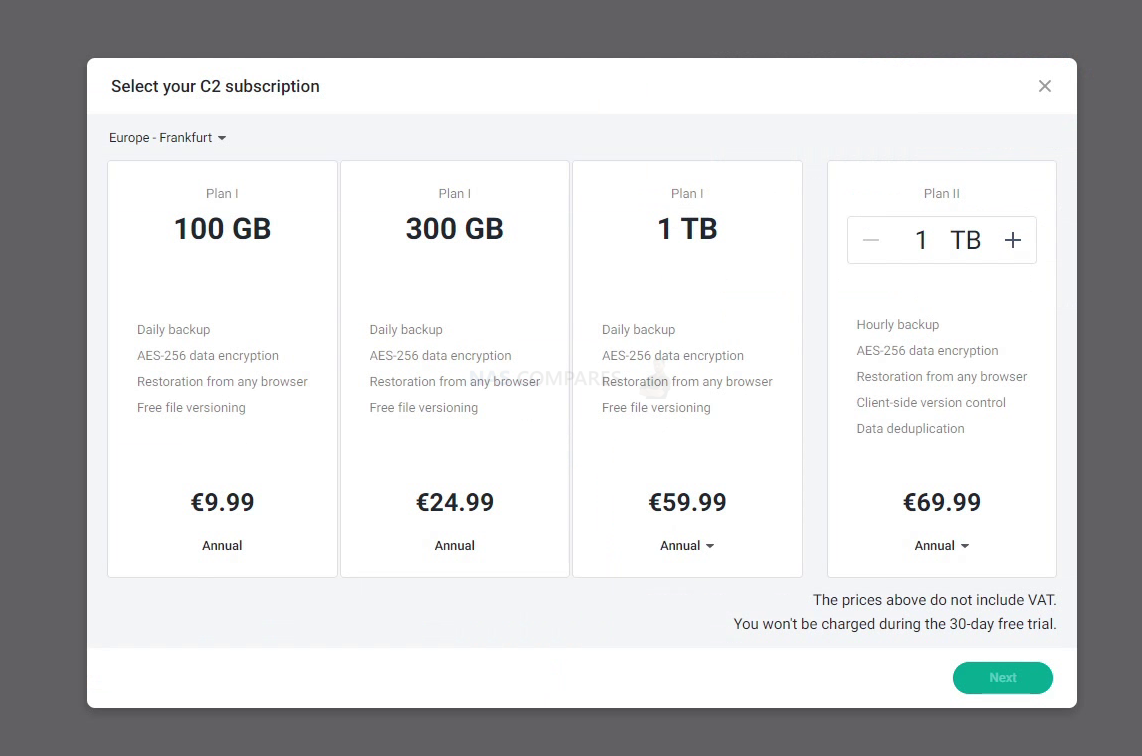The width and height of the screenshot is (1142, 756).
Task: Click the 30-day free trial notice
Action: coord(894,623)
